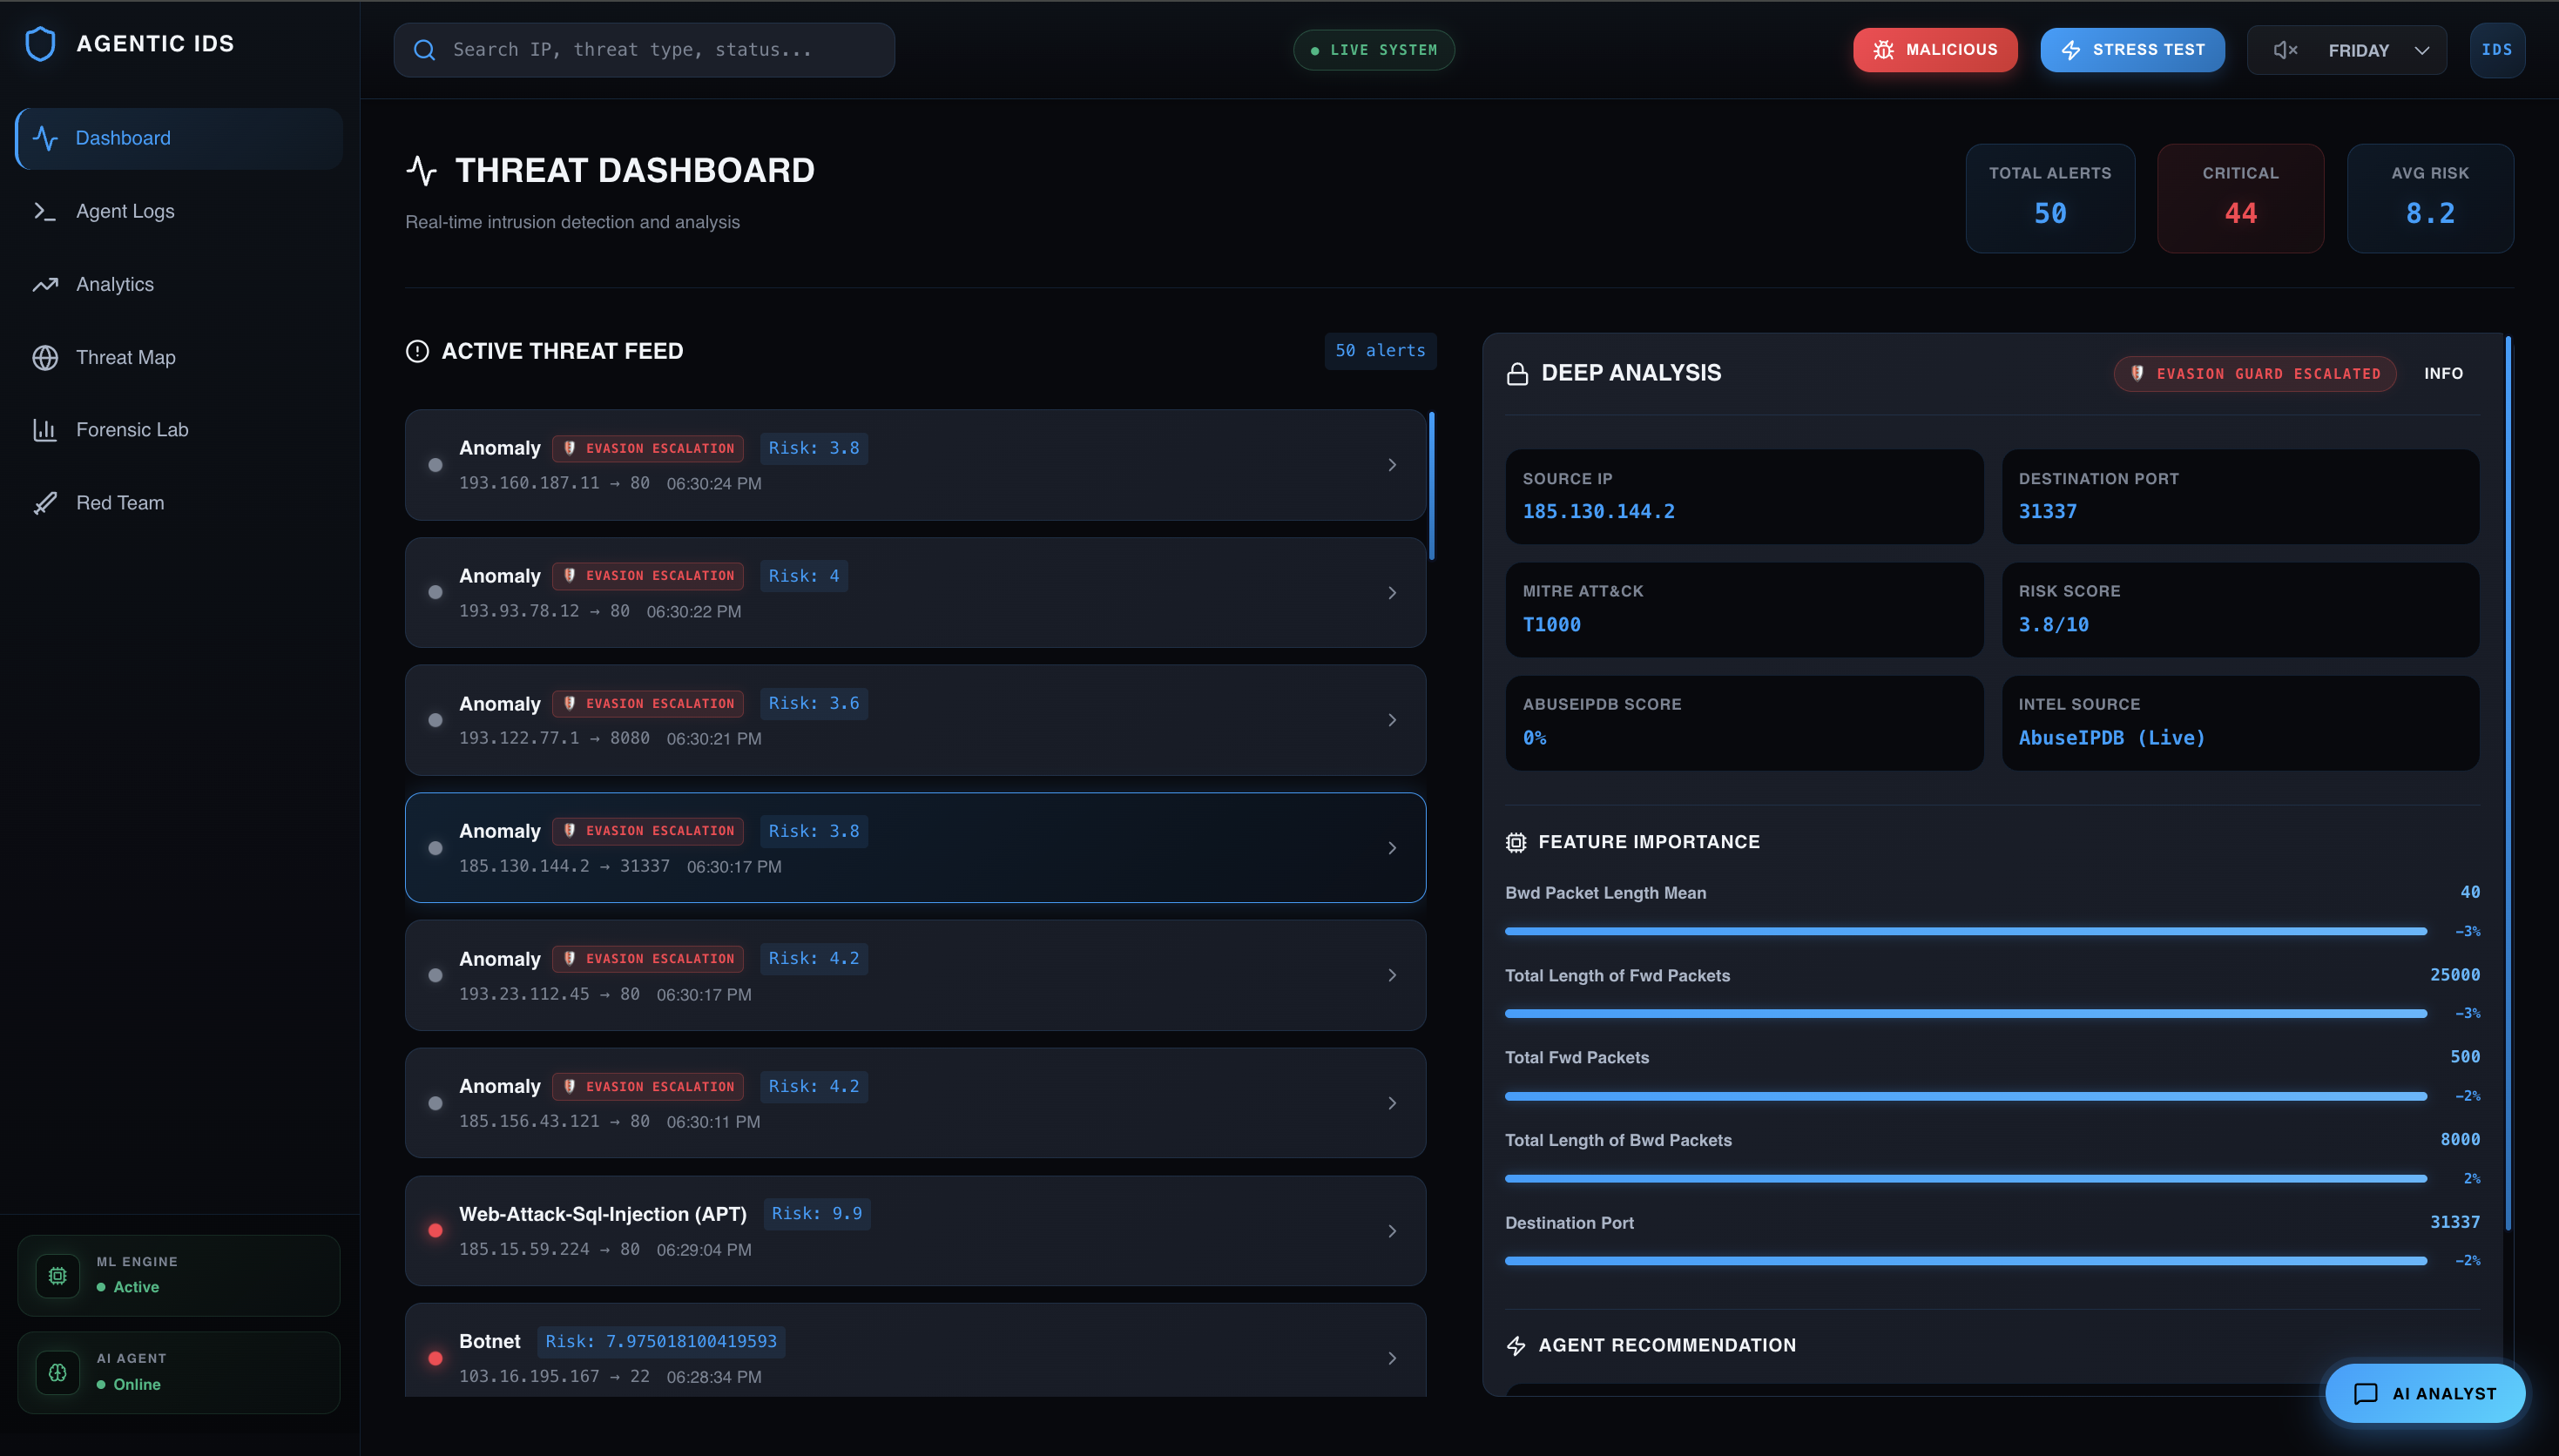The image size is (2559, 1456).
Task: Click the Agentic IDS shield logo
Action: (x=40, y=44)
